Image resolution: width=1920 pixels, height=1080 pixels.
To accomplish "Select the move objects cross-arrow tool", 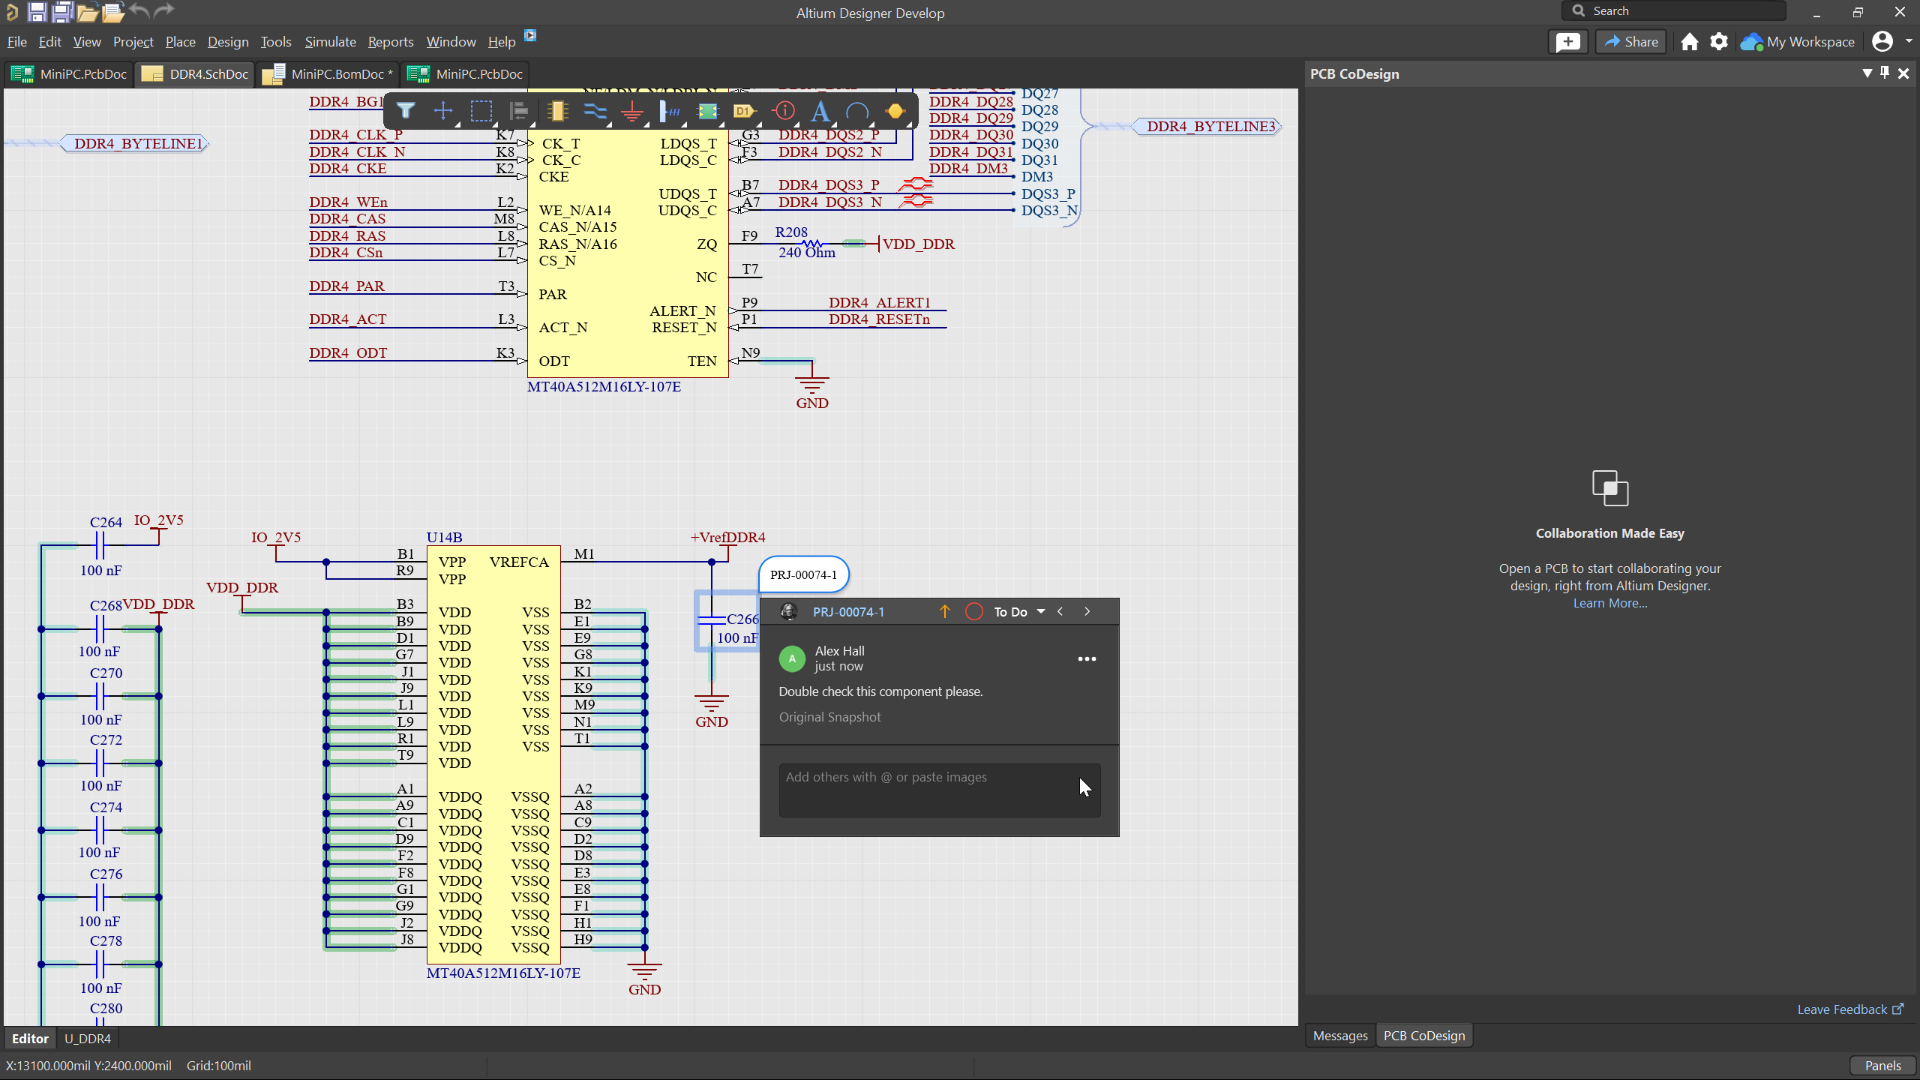I will (x=443, y=111).
